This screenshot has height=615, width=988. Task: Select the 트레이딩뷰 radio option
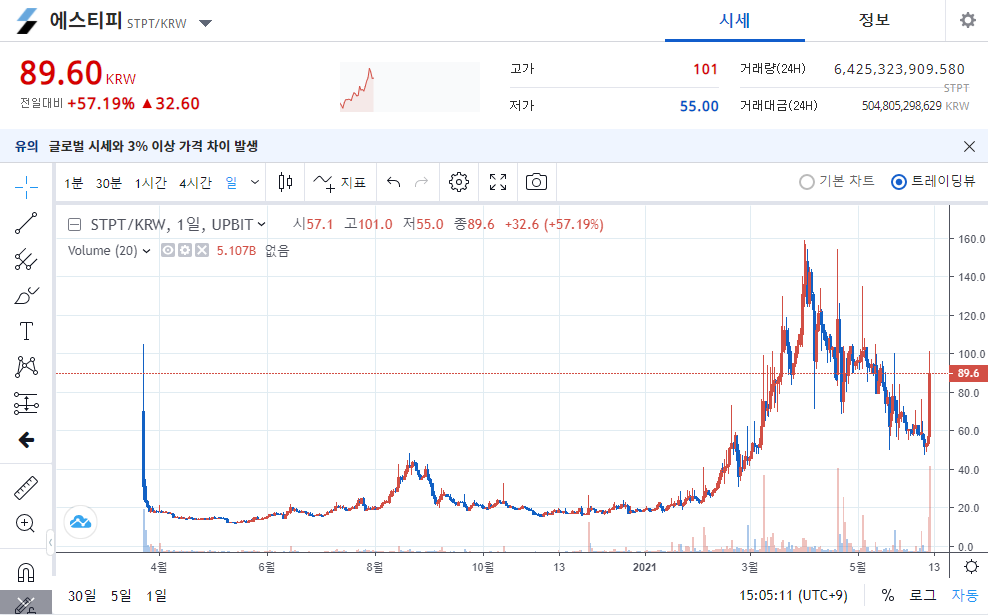[933, 181]
